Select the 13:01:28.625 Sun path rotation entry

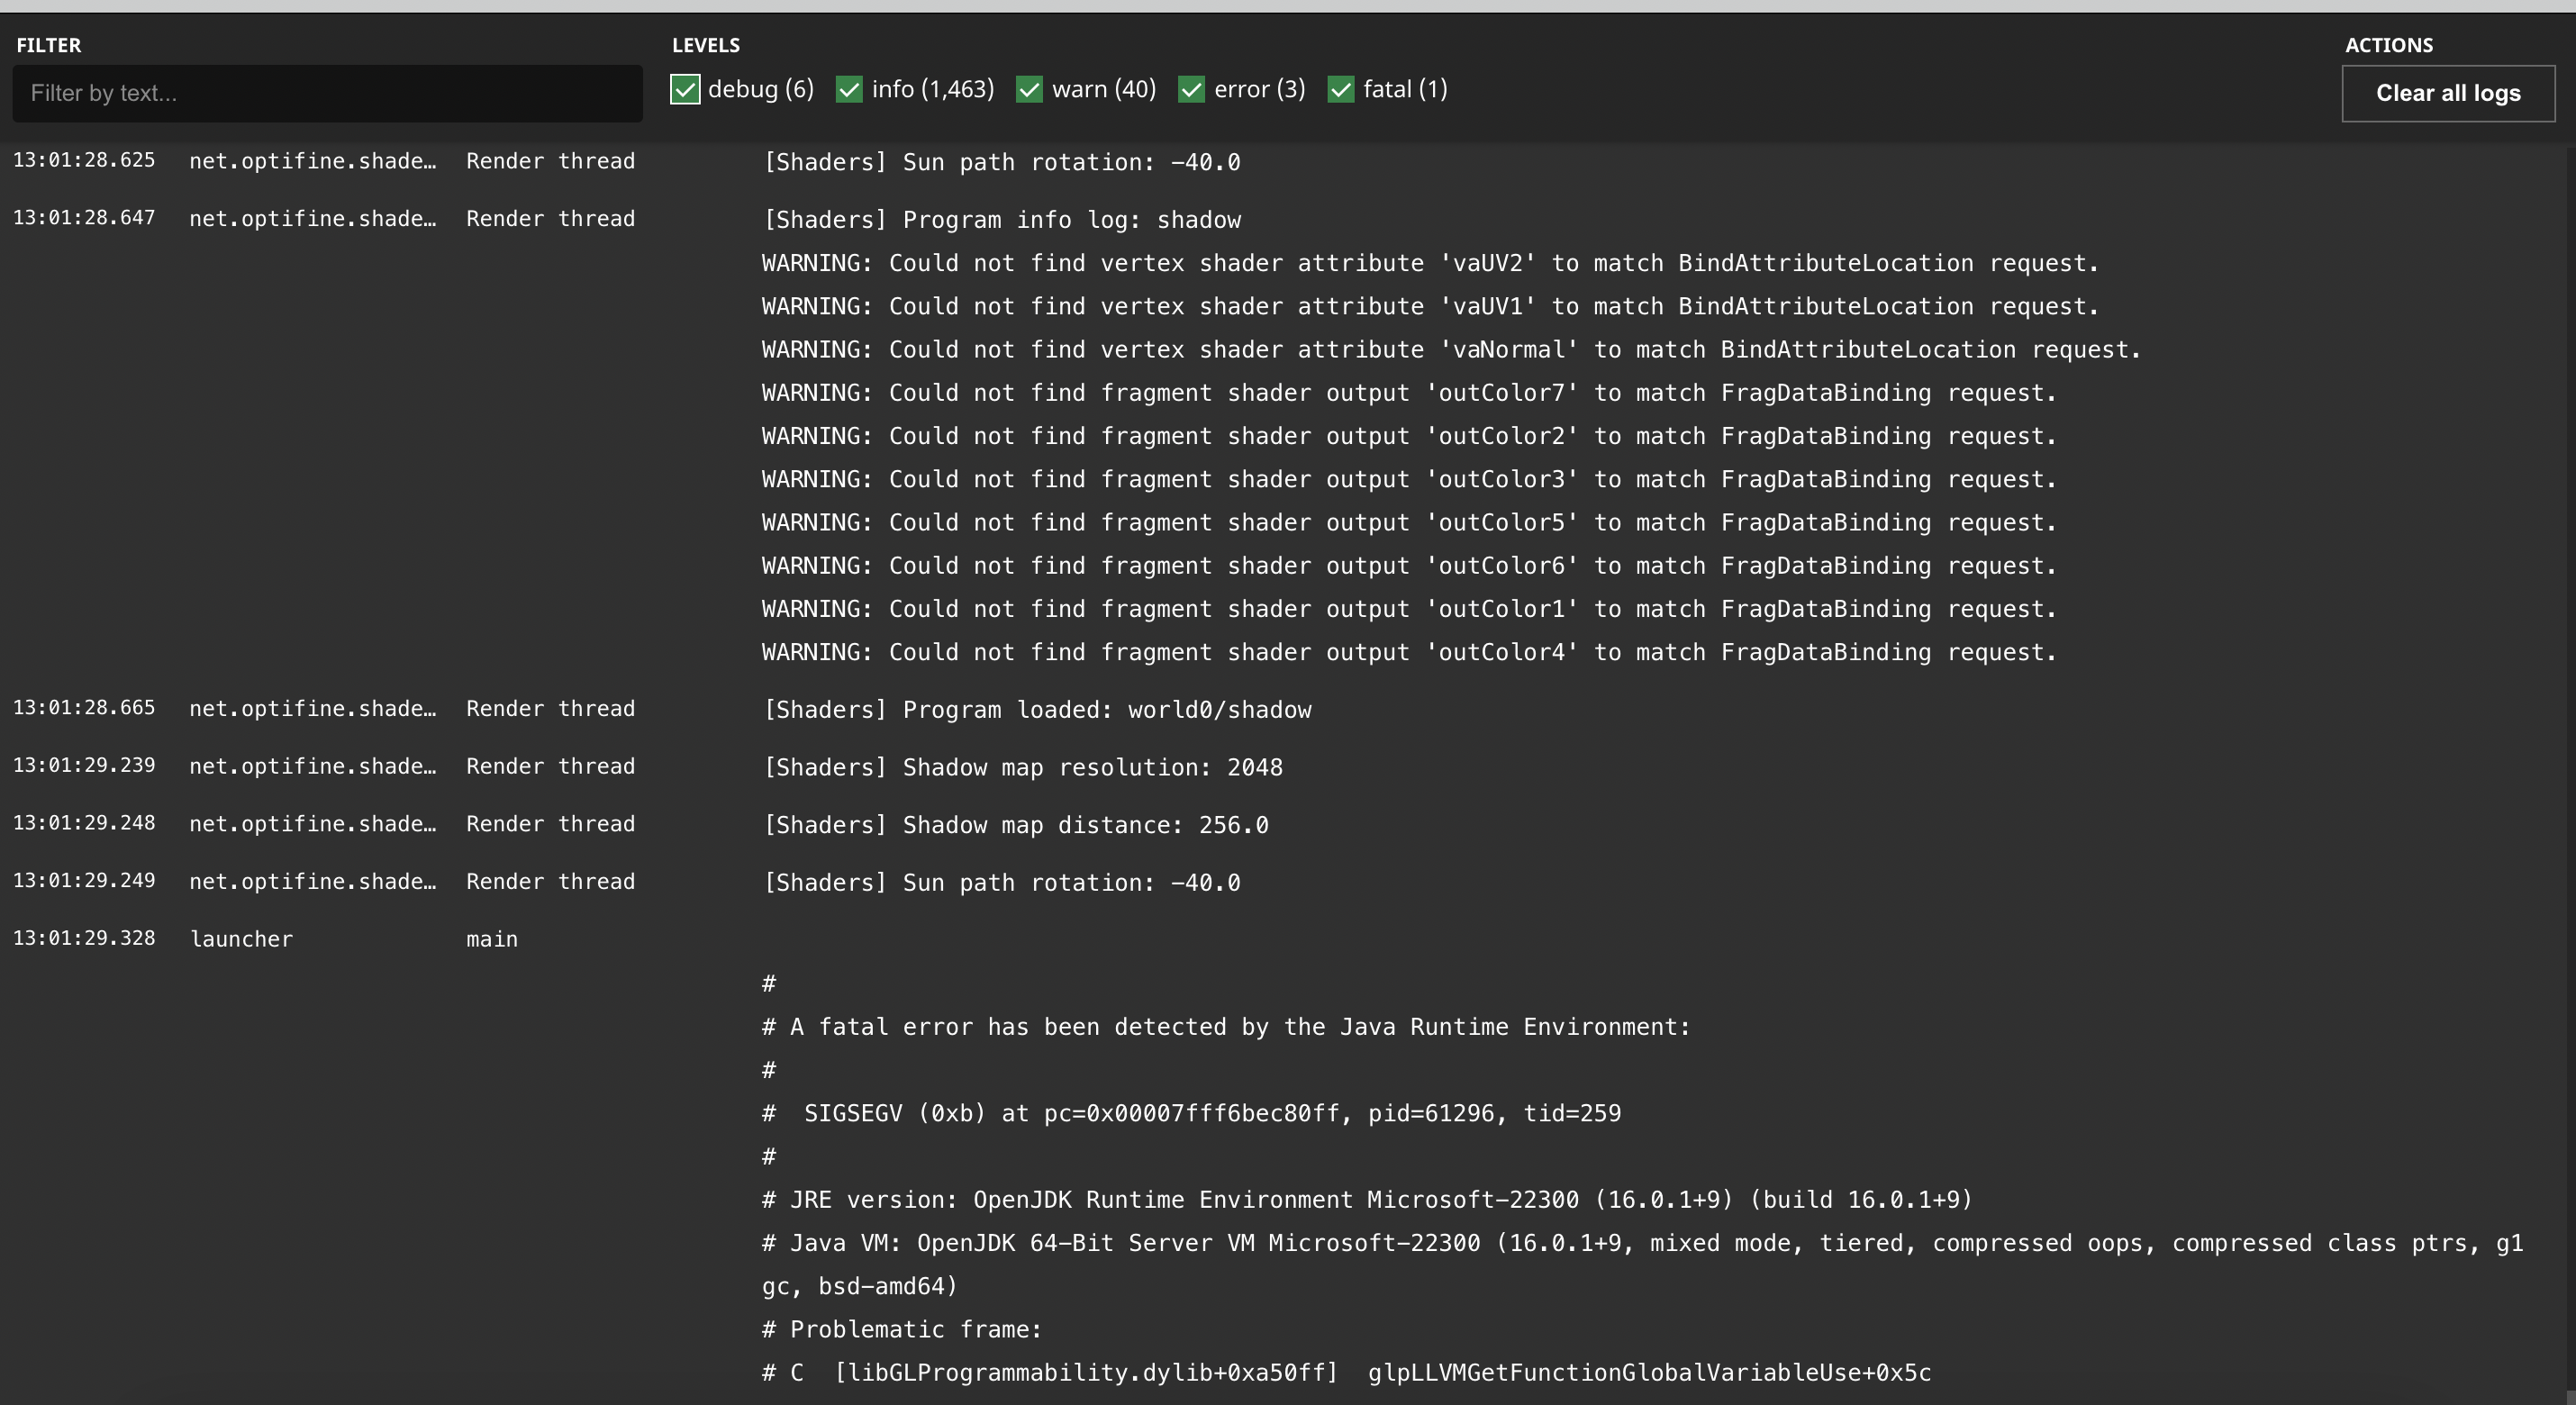pyautogui.click(x=1001, y=162)
